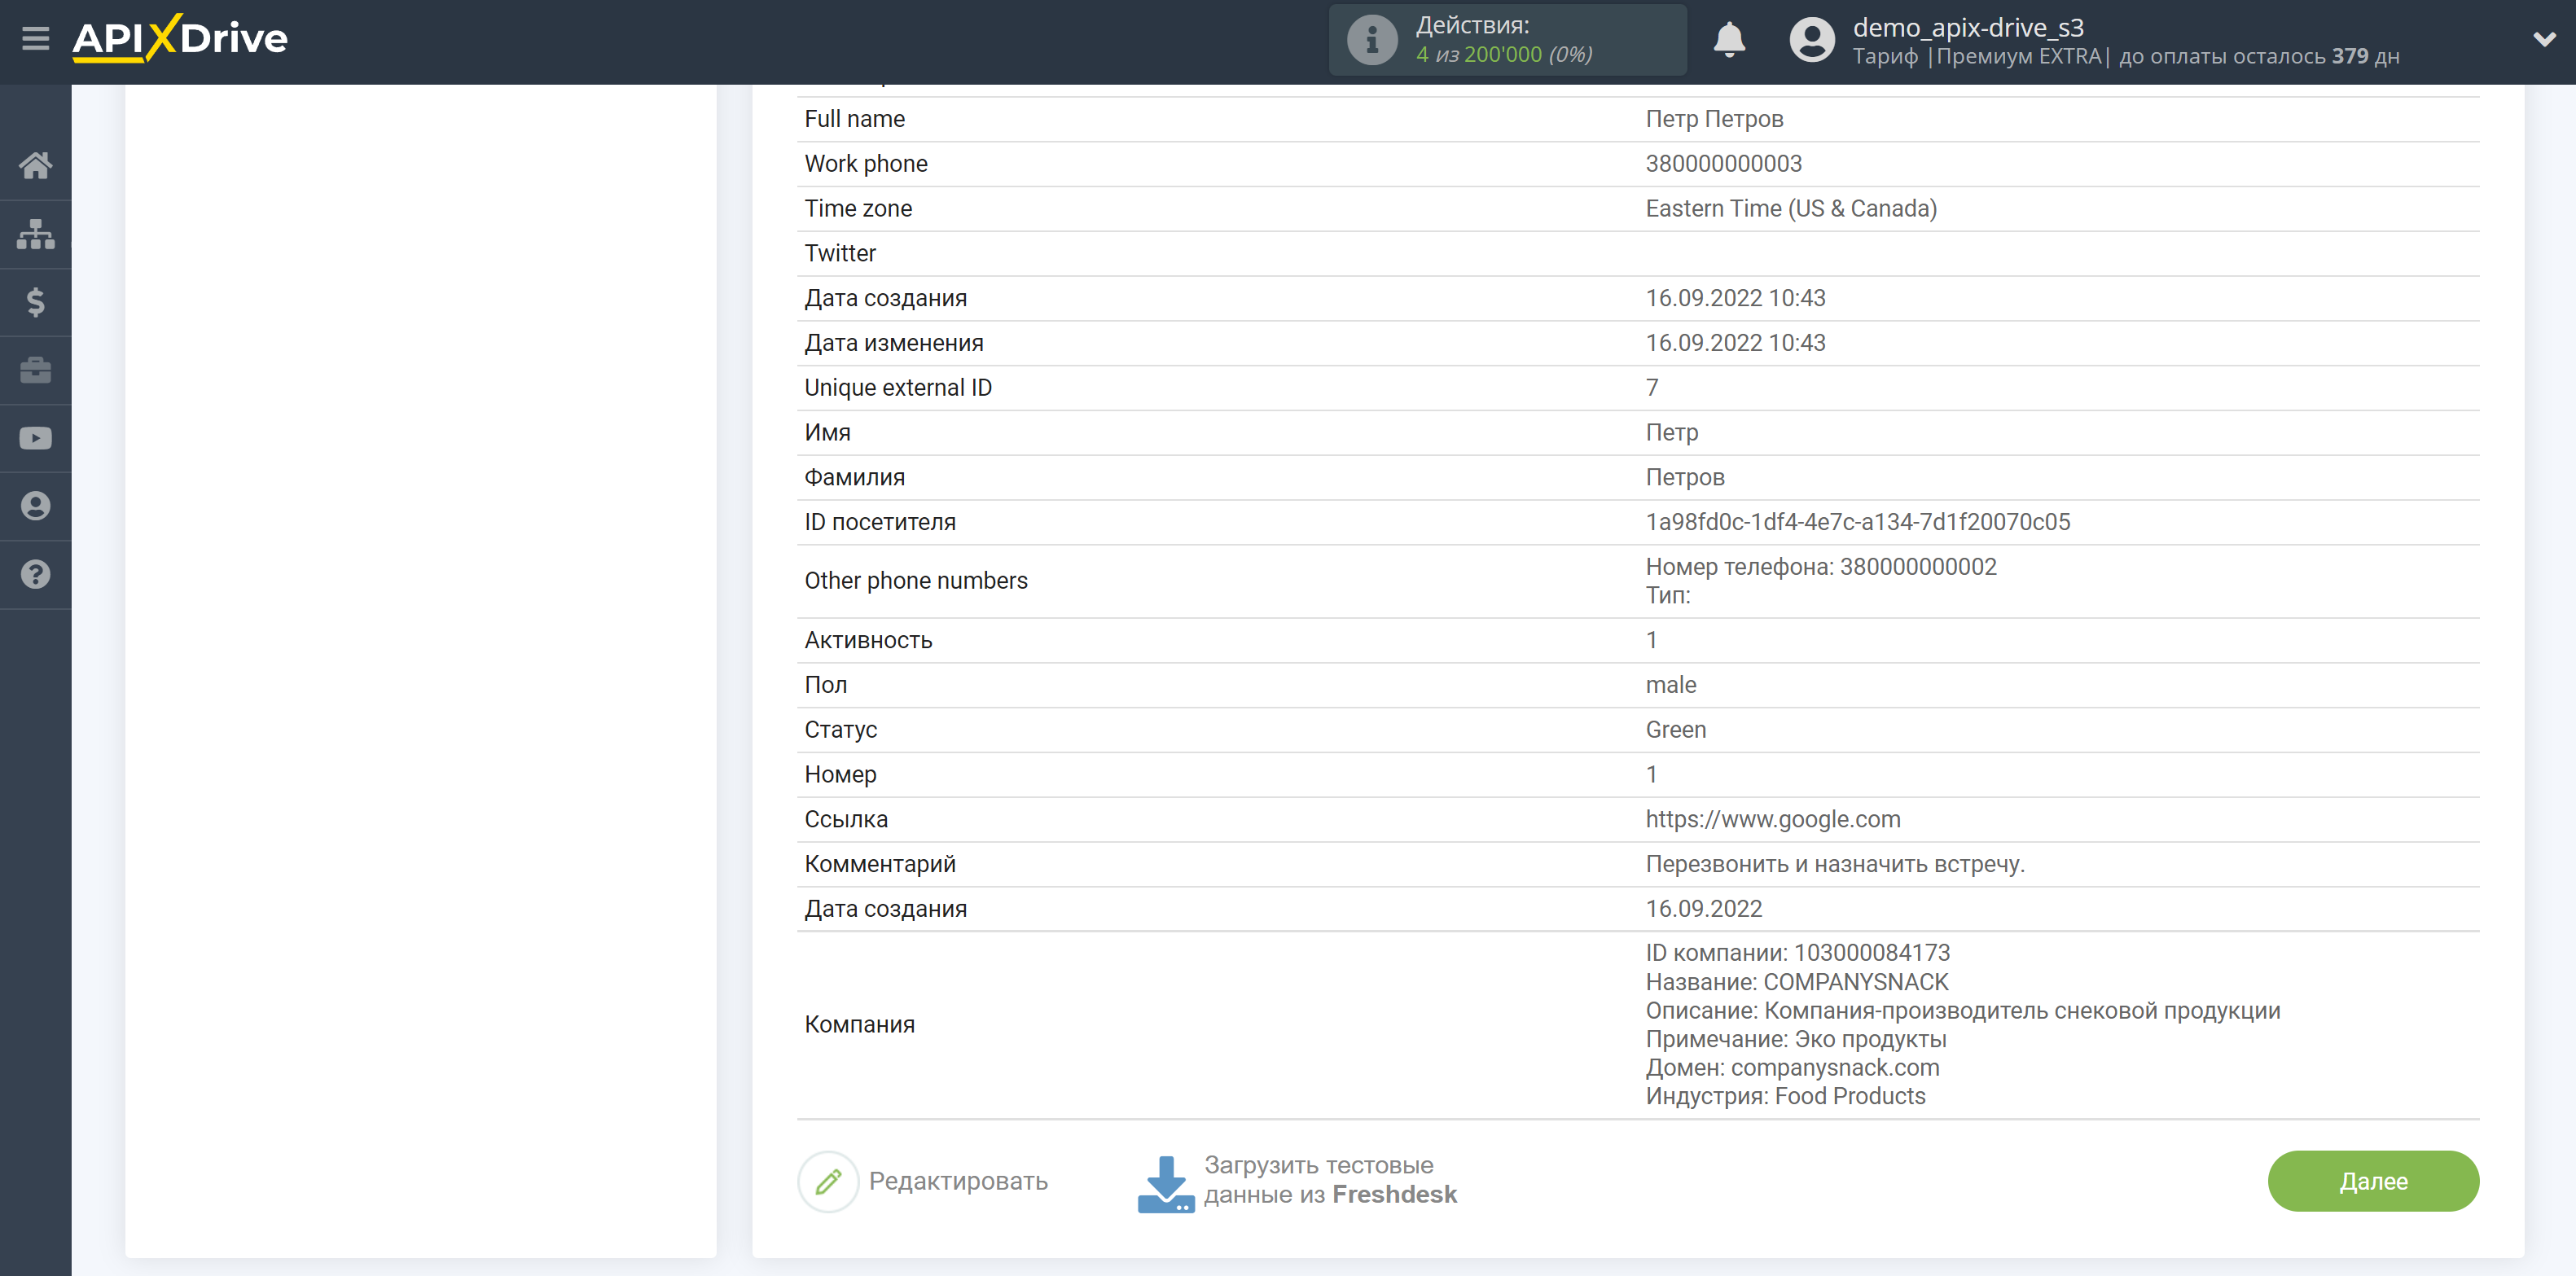Click Other phone numbers label

tap(916, 581)
